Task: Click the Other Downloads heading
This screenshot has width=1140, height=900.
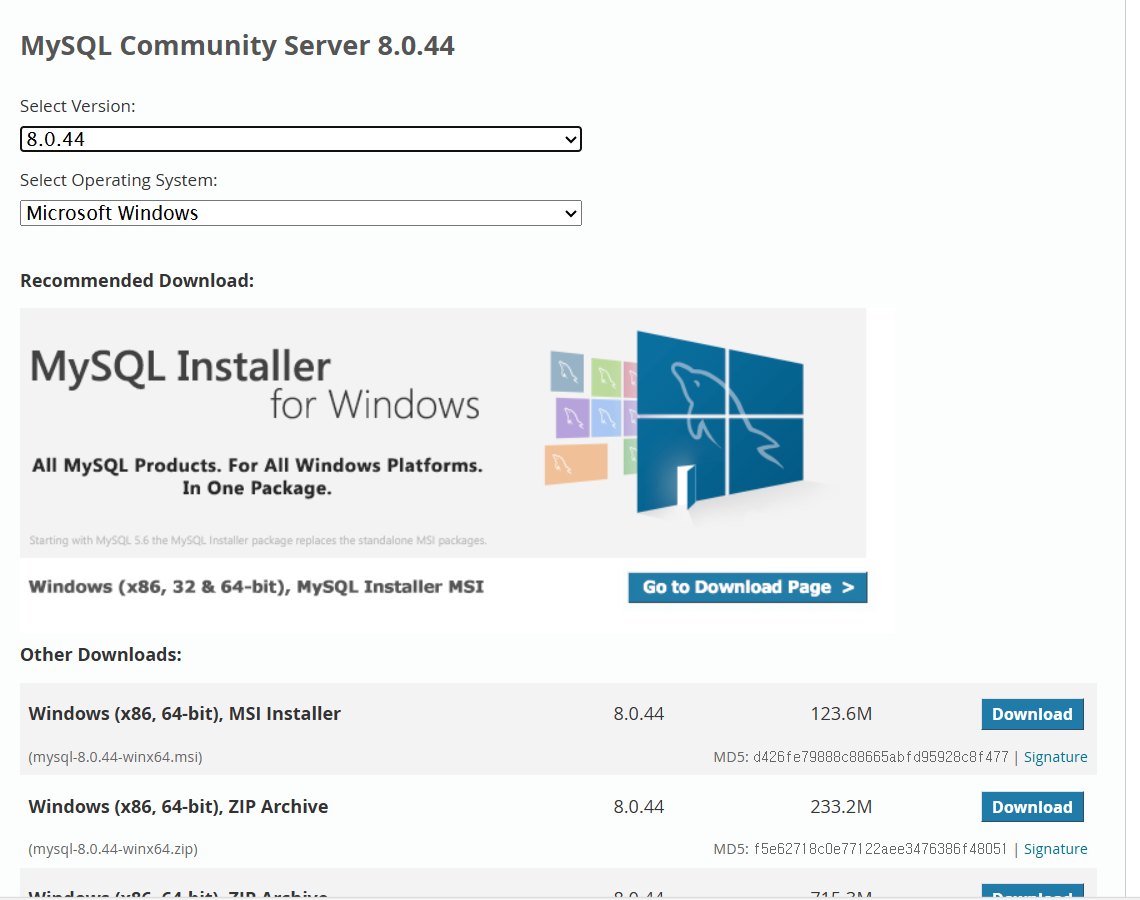Action: [101, 654]
